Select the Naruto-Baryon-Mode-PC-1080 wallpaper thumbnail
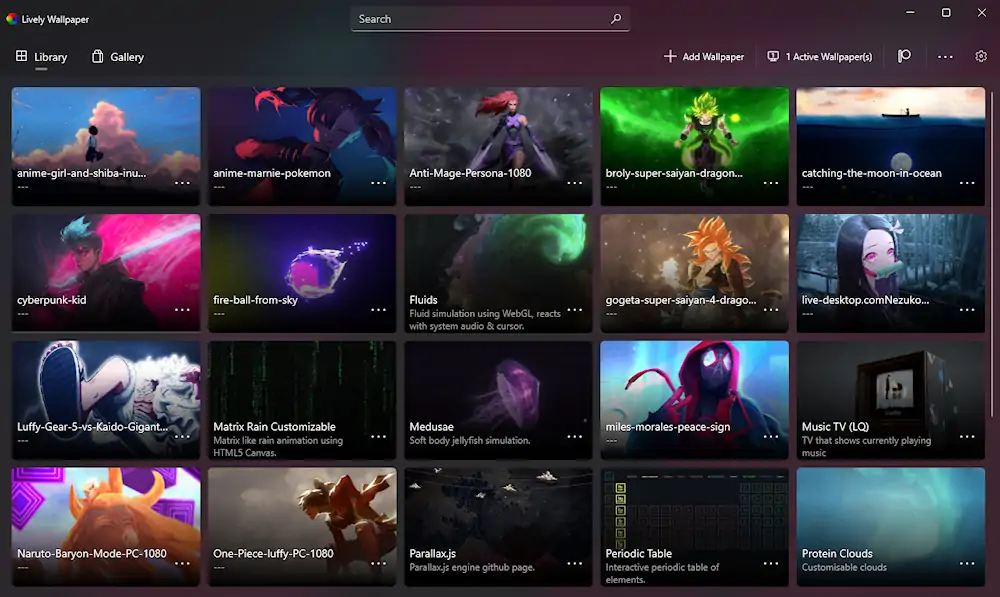 (x=106, y=527)
